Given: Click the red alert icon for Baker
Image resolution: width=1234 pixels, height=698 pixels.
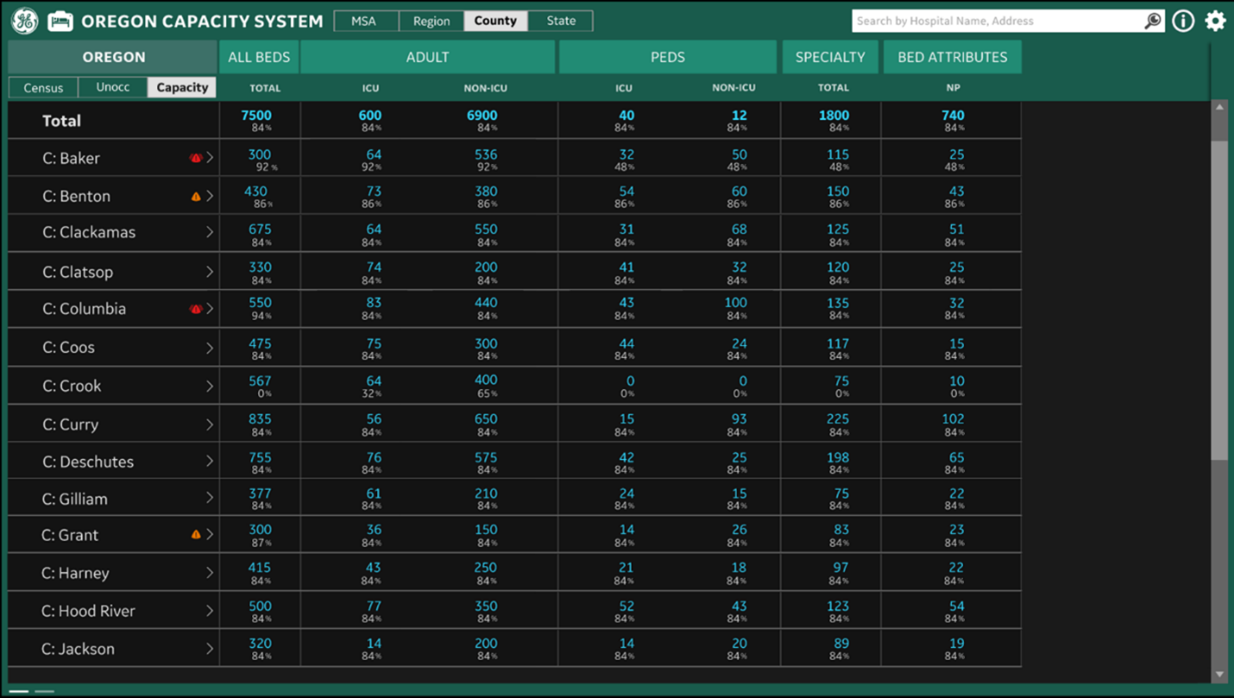Looking at the screenshot, I should (x=196, y=158).
